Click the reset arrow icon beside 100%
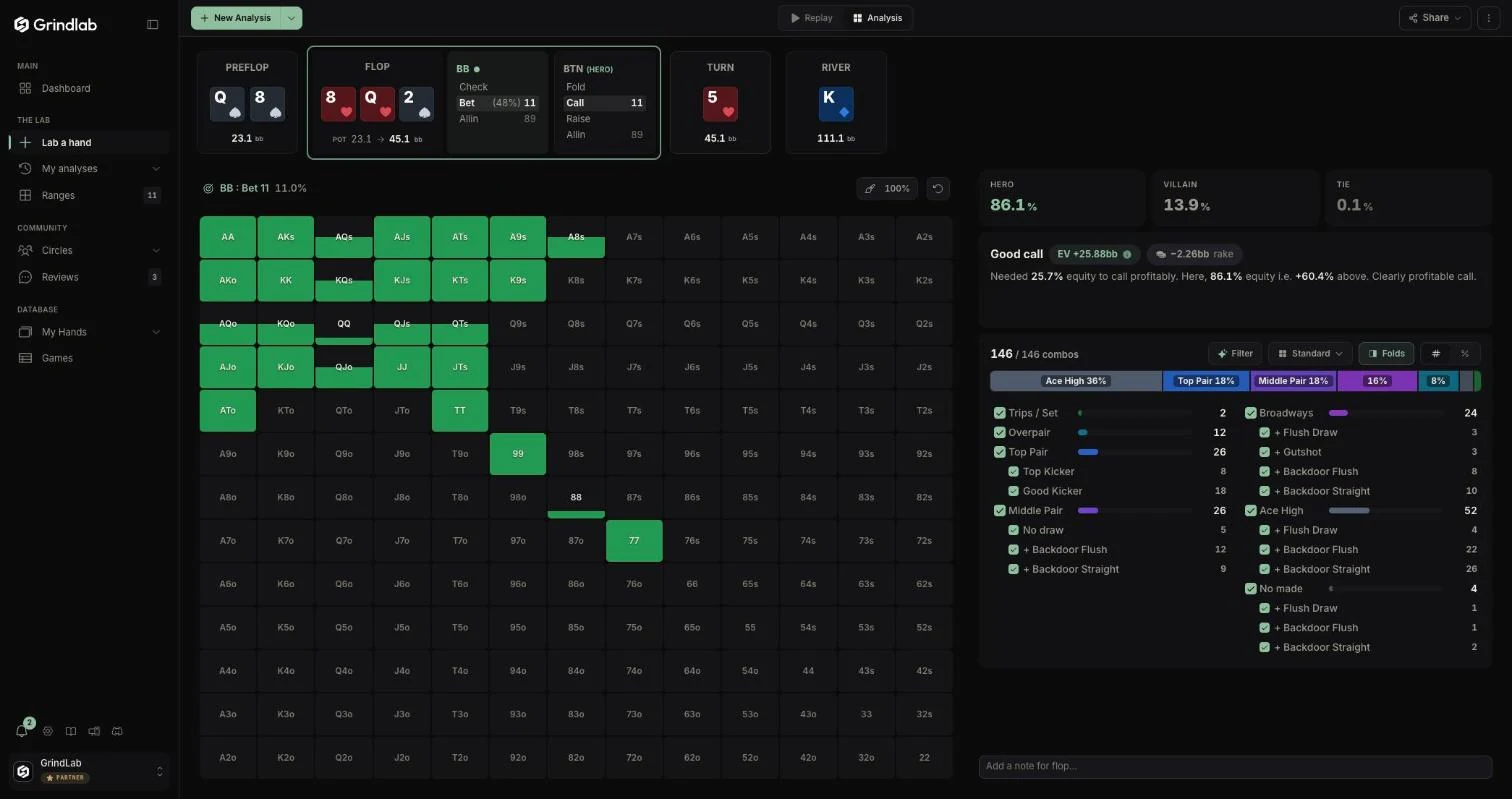This screenshot has width=1512, height=799. click(937, 188)
